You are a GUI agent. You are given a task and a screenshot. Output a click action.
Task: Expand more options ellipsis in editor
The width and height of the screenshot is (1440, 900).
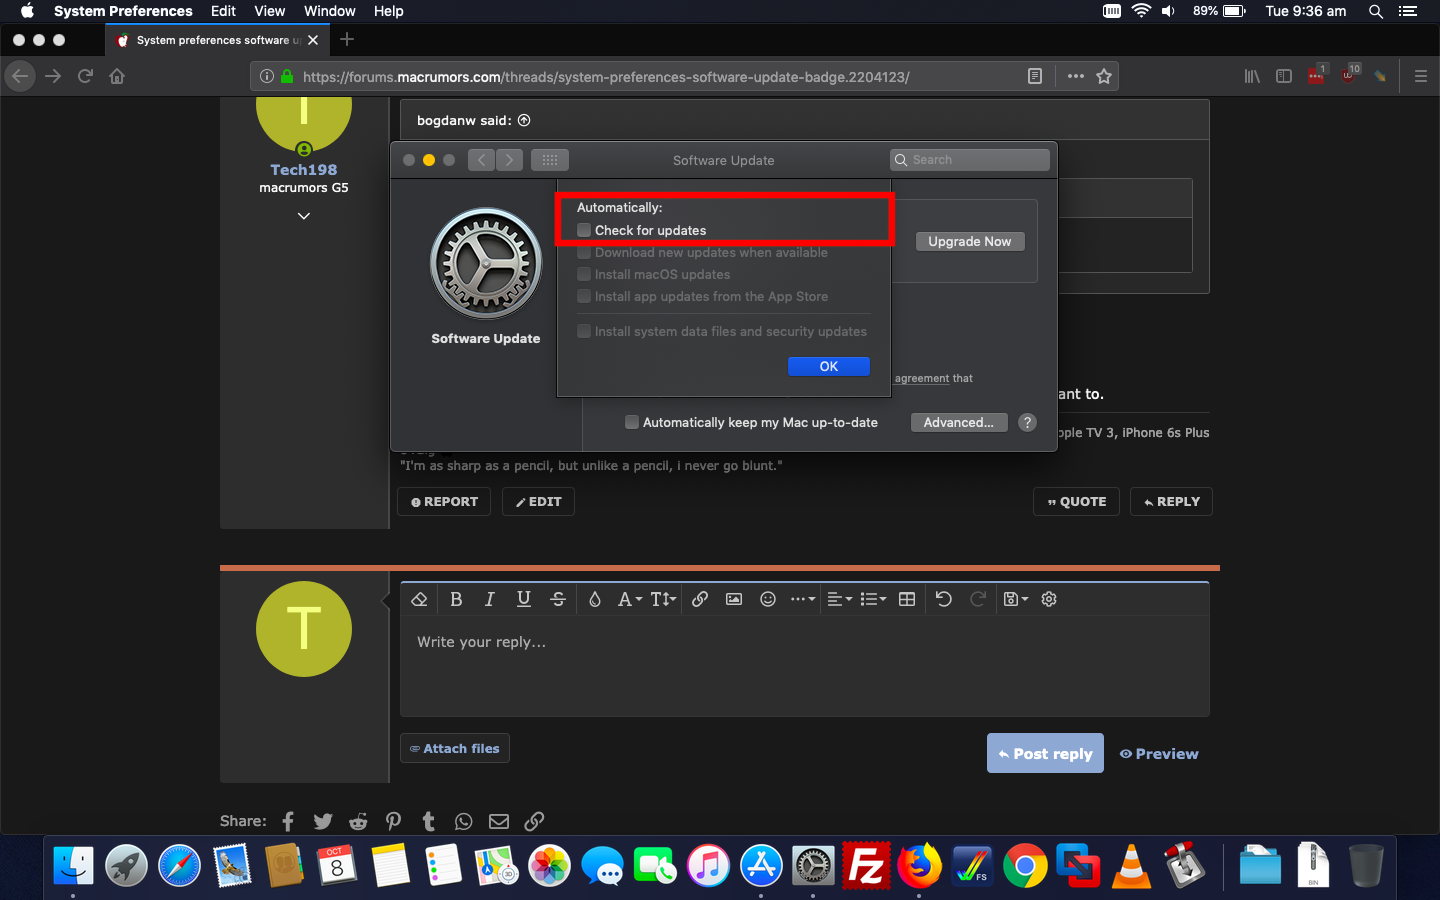(803, 599)
